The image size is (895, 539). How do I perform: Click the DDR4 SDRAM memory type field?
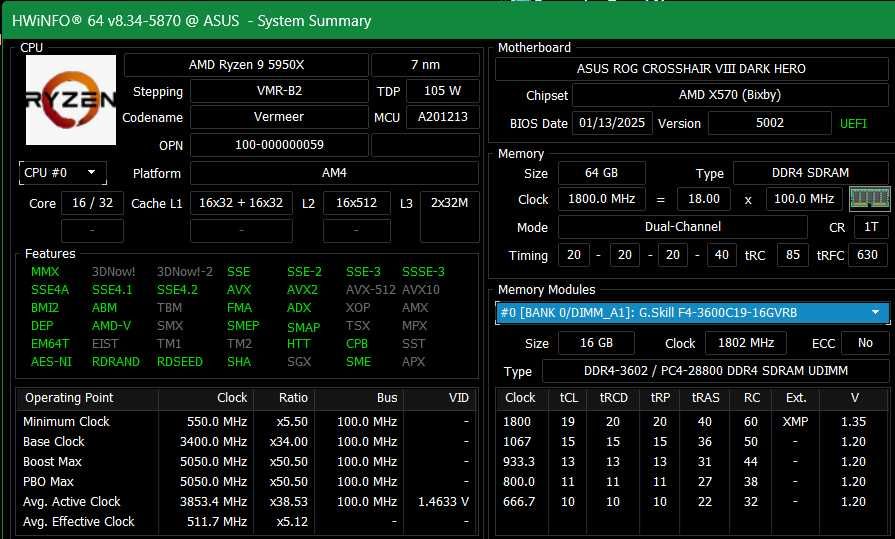[811, 173]
